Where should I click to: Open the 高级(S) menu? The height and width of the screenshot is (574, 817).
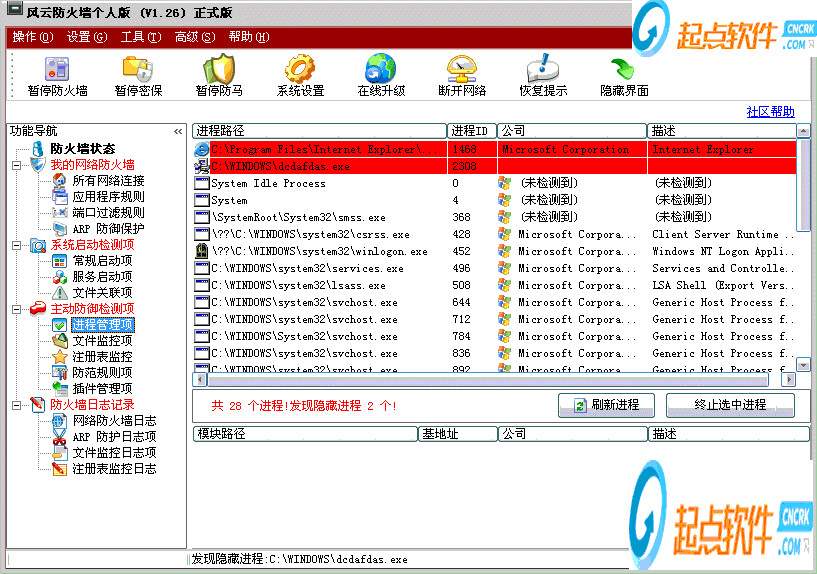[x=195, y=37]
